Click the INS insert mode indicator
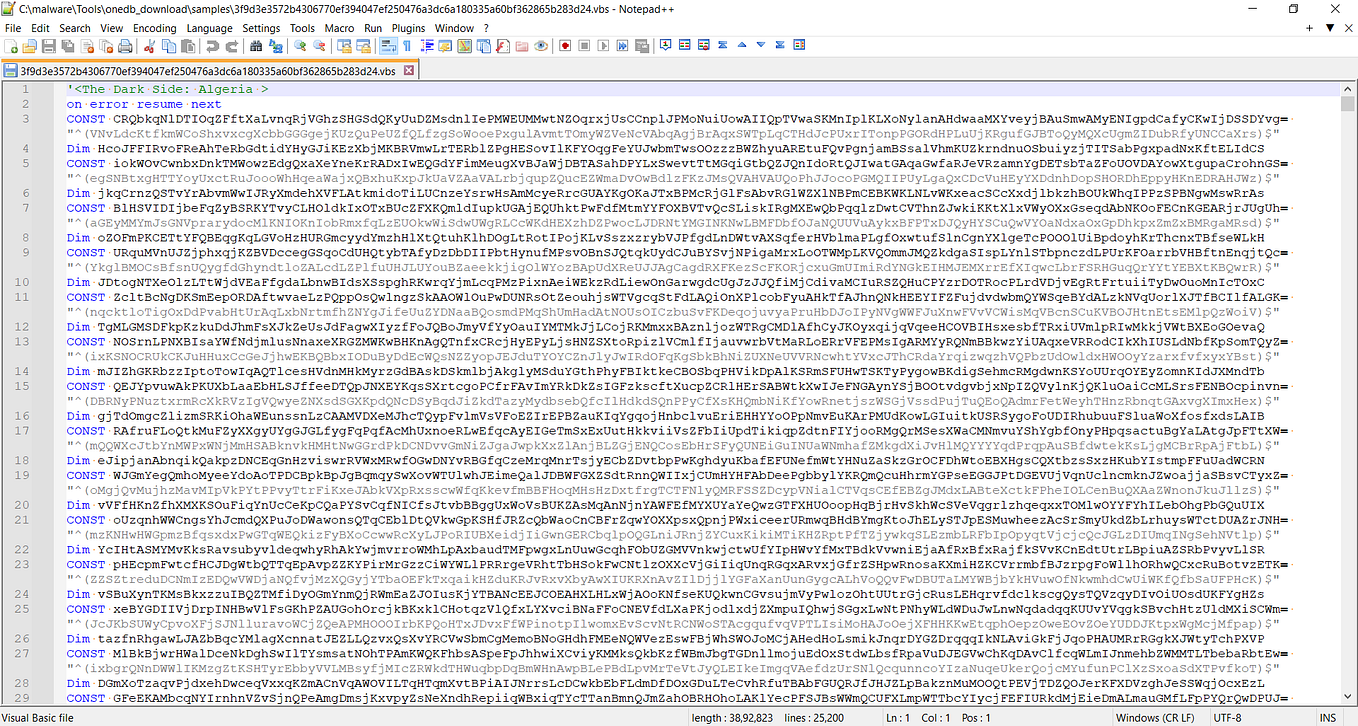Viewport: 1358px width, 726px height. click(1327, 717)
